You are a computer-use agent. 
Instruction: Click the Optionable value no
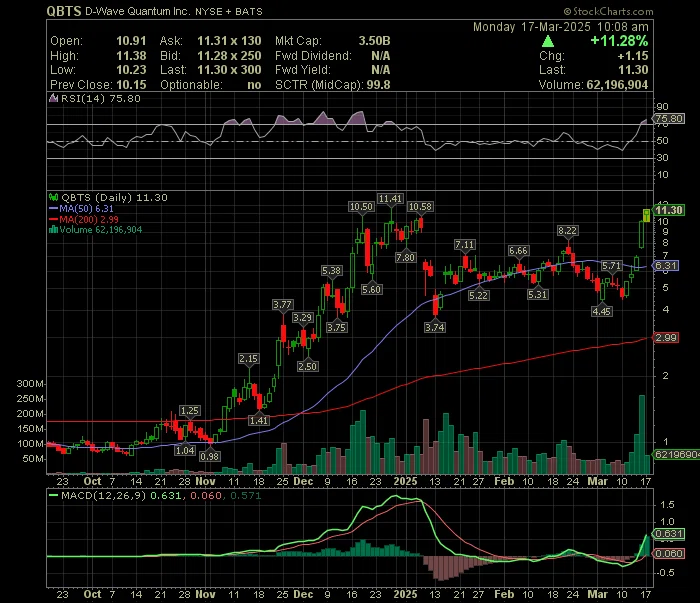point(254,85)
